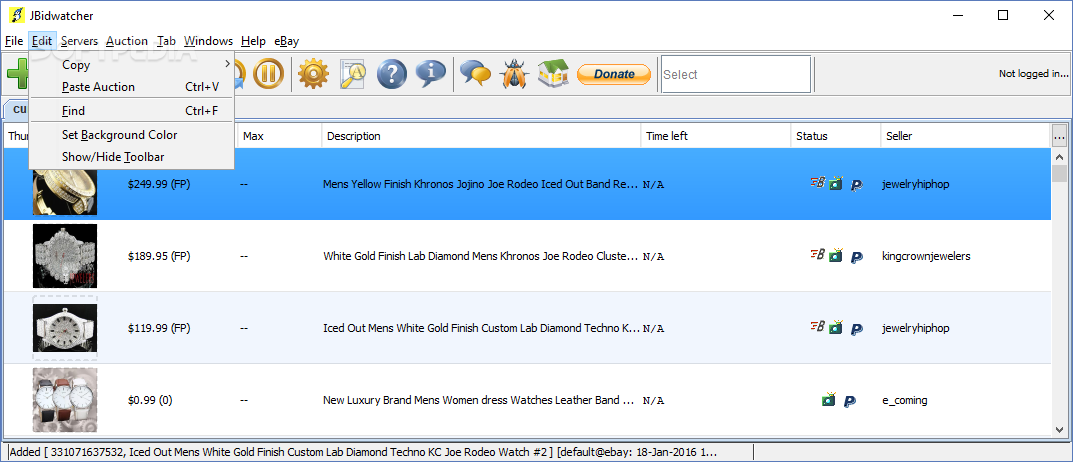Screen dimensions: 1073x462
Task: Close the open Edit menu
Action: (42, 41)
